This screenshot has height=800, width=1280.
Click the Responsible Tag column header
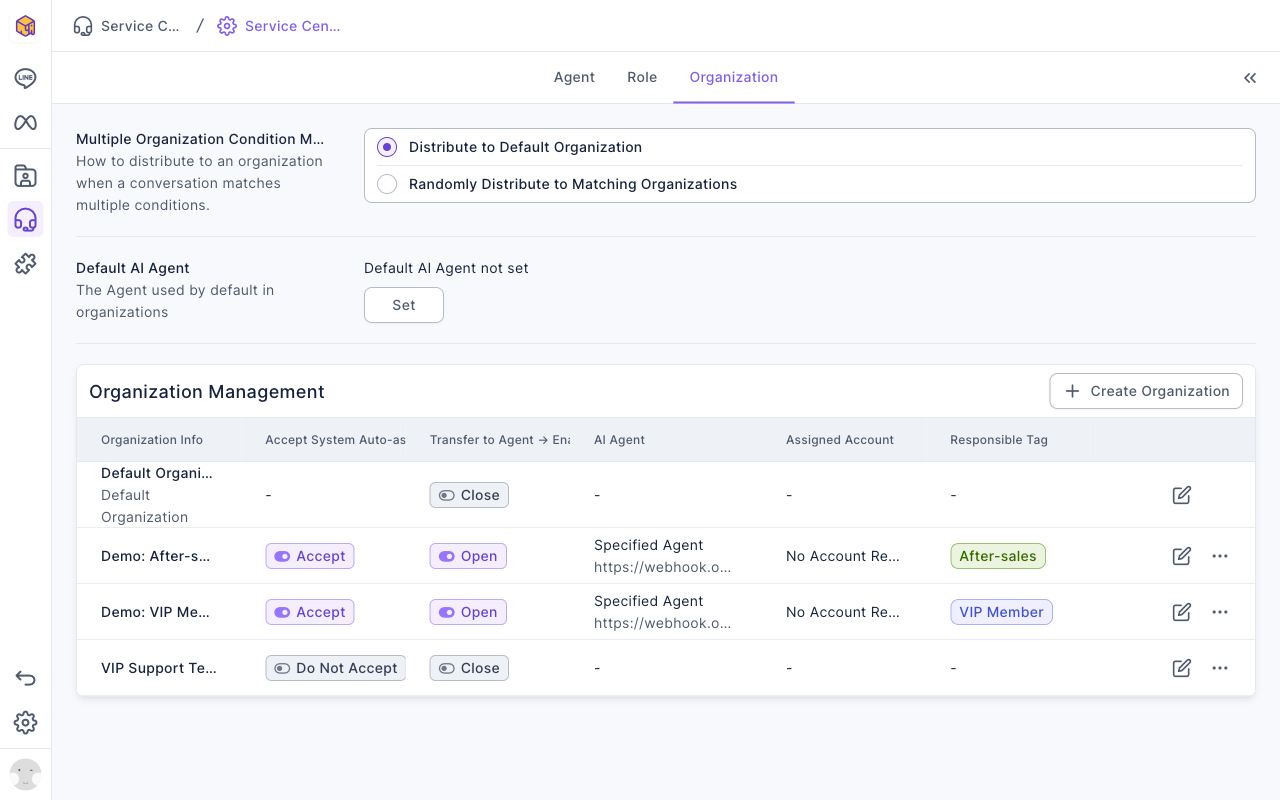[x=999, y=440]
